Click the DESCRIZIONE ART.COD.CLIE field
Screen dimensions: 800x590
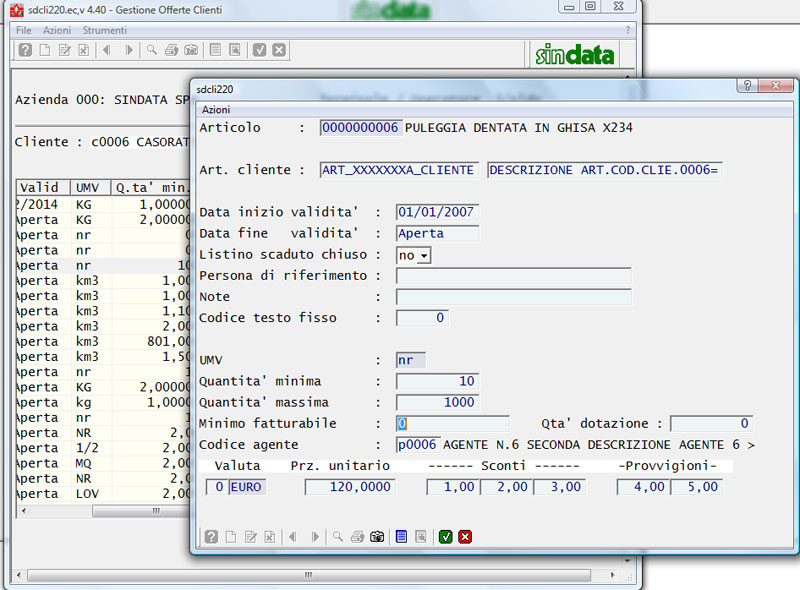[604, 170]
